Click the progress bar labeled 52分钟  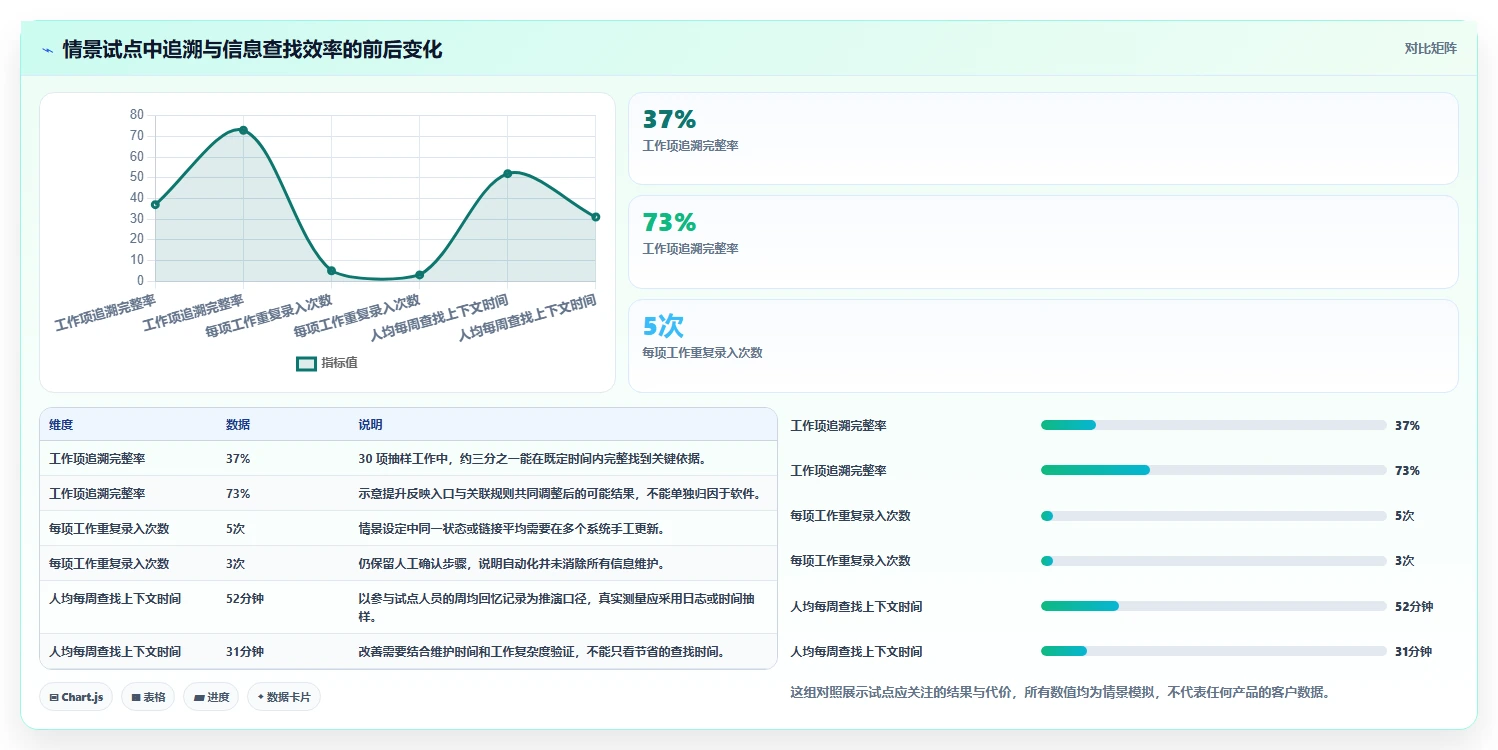coord(1214,606)
